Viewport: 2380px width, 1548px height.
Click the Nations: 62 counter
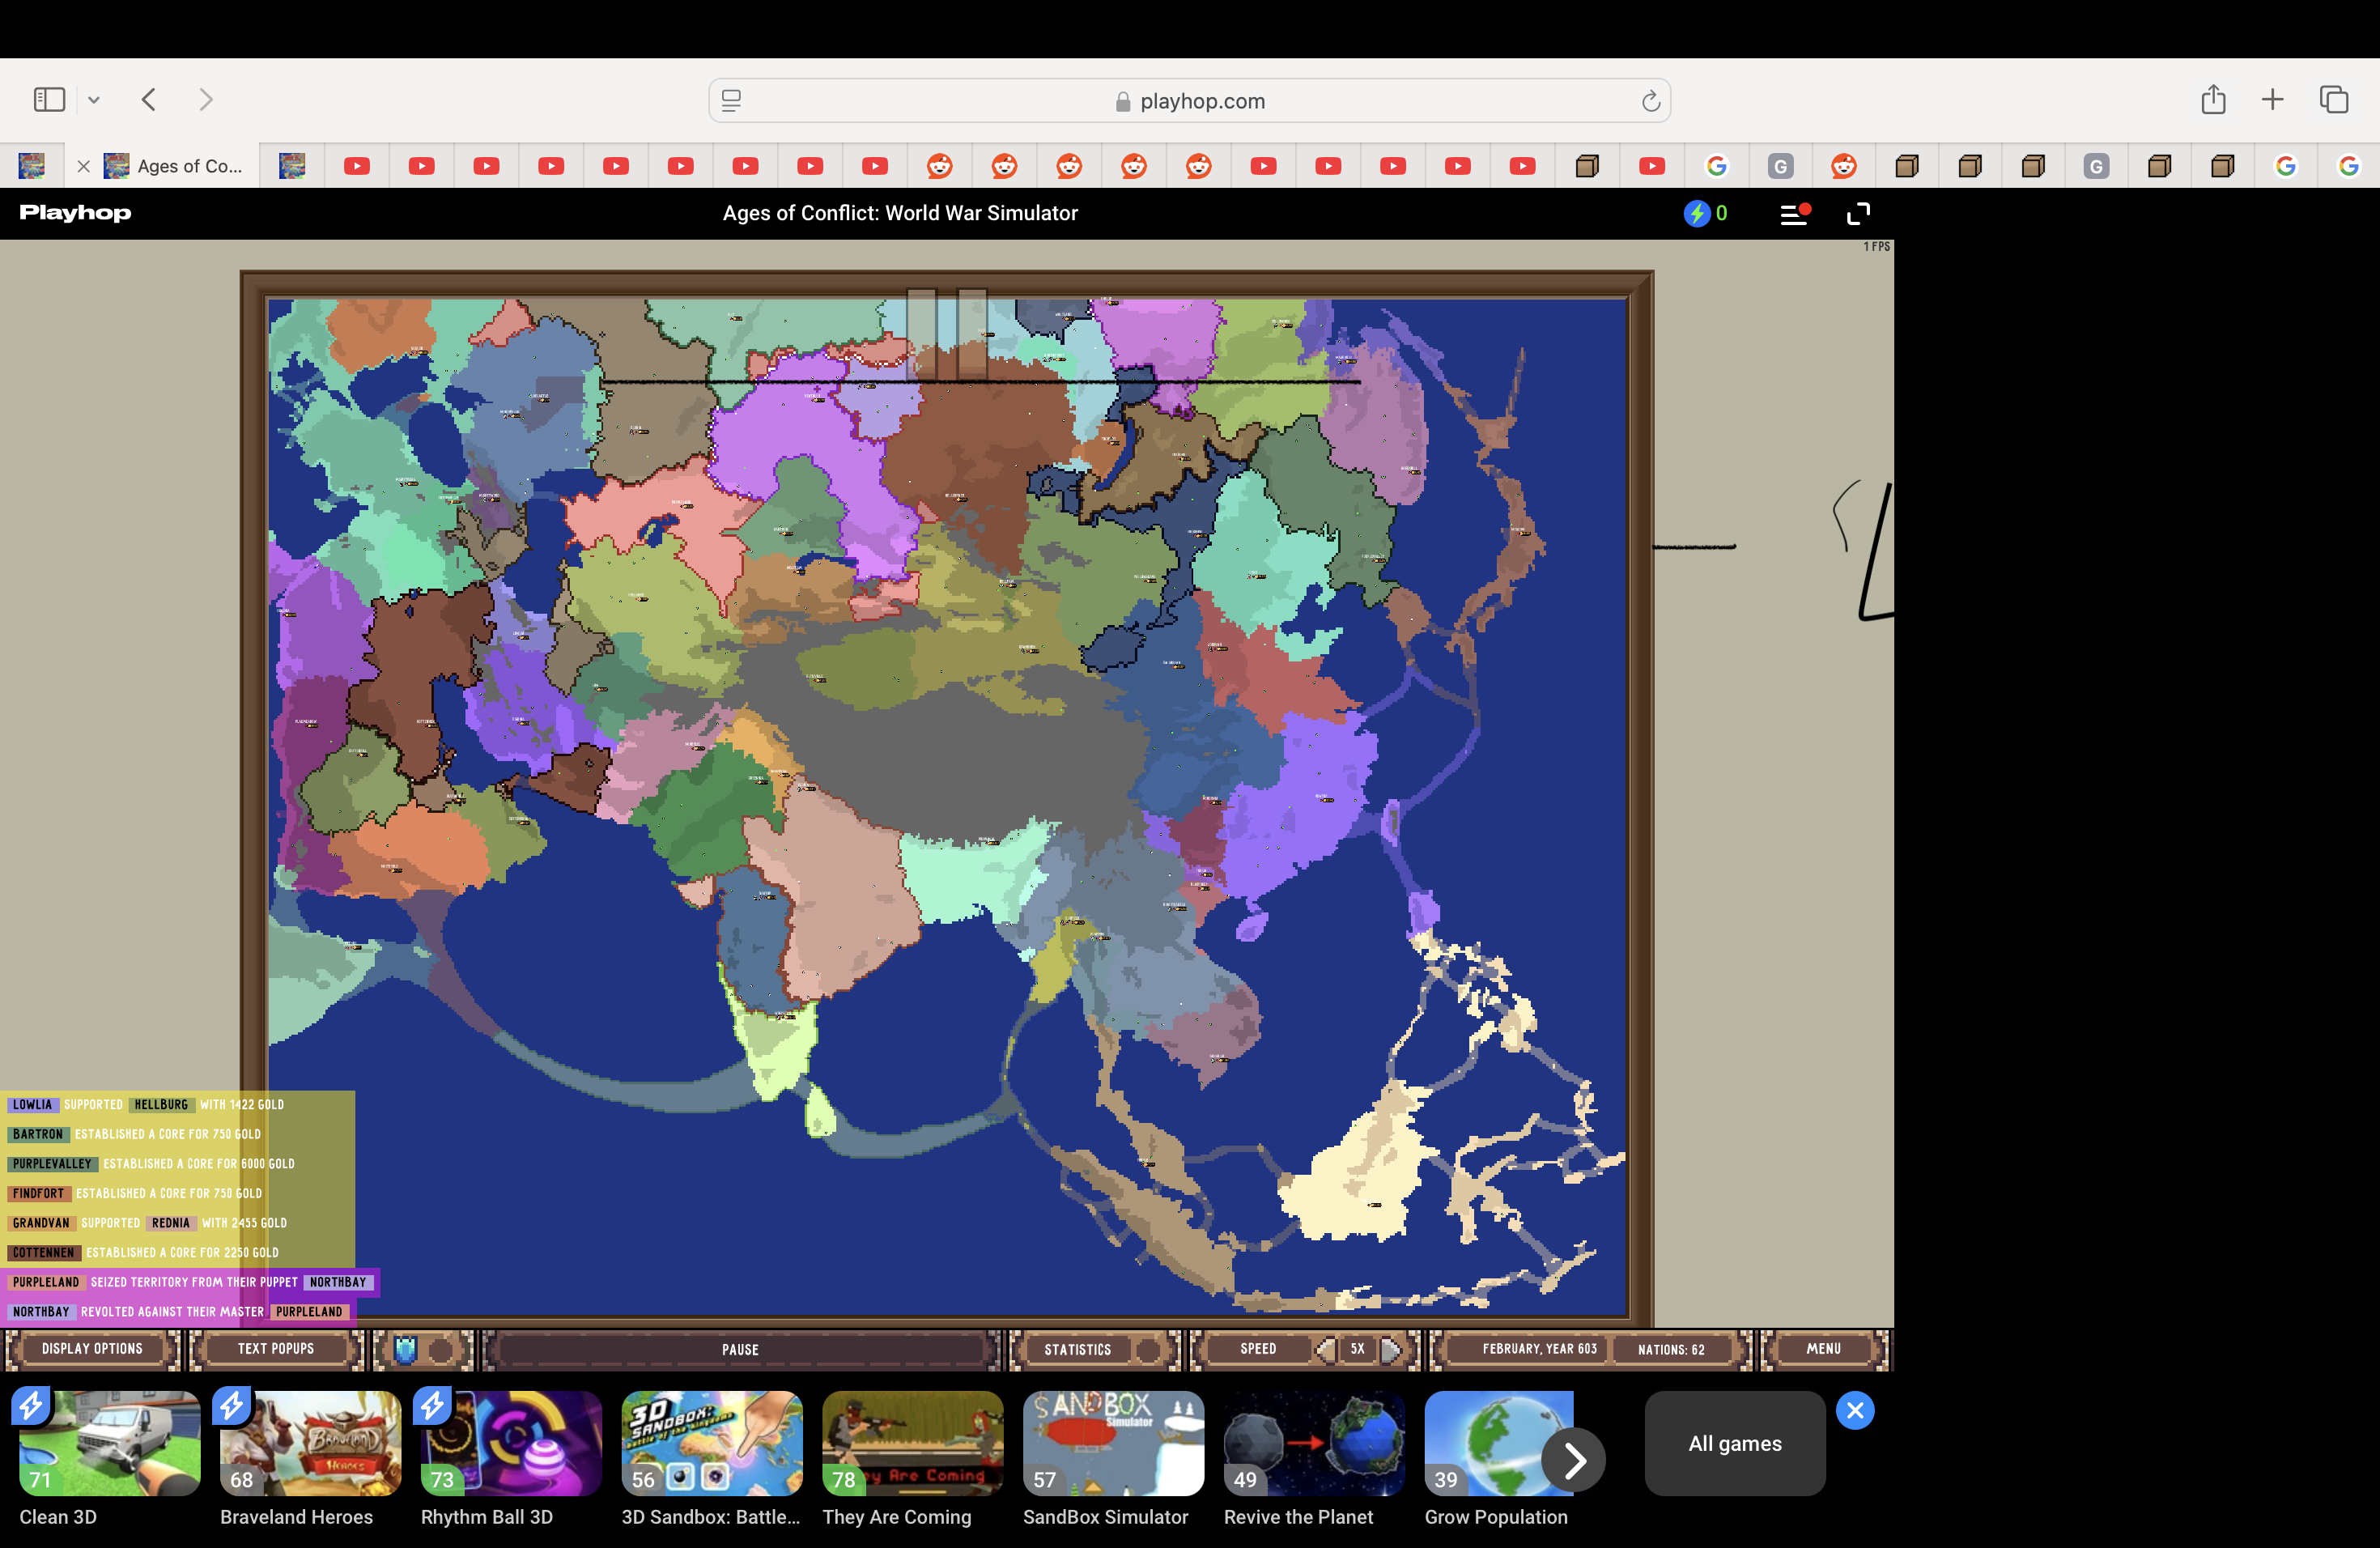1671,1349
